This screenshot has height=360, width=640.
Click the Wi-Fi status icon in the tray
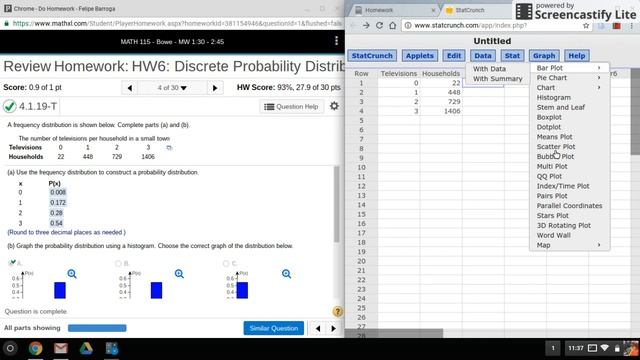point(604,348)
